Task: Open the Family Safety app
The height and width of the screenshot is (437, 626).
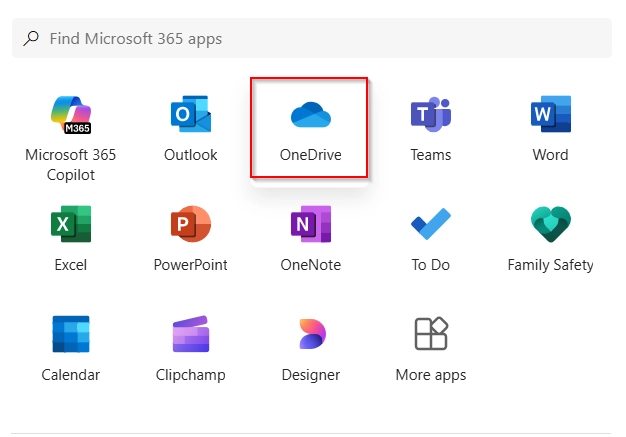Action: 550,239
